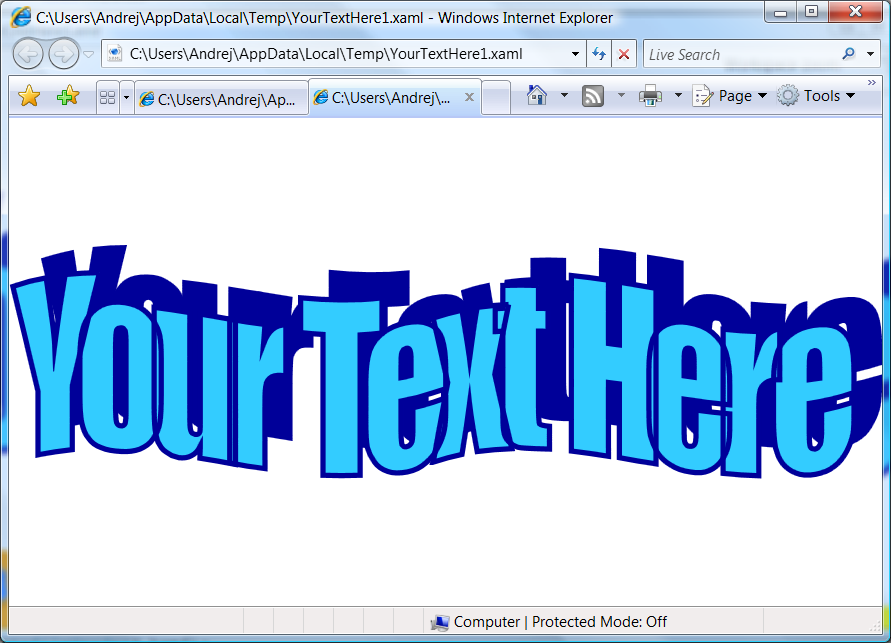Open the Tools menu
891x643 pixels.
816,95
